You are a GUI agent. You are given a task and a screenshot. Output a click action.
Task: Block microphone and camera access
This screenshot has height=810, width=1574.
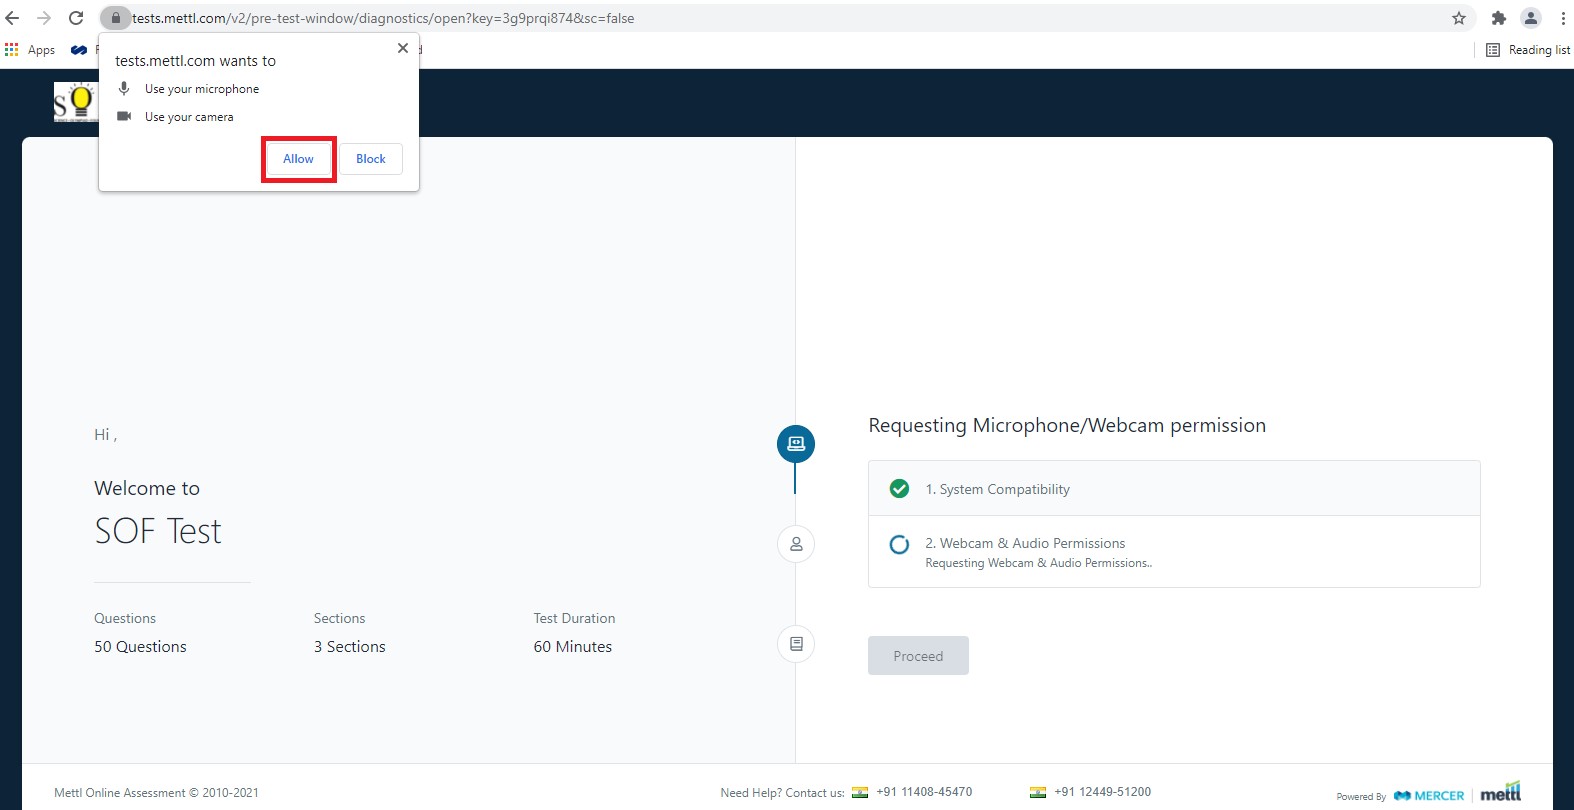[371, 159]
